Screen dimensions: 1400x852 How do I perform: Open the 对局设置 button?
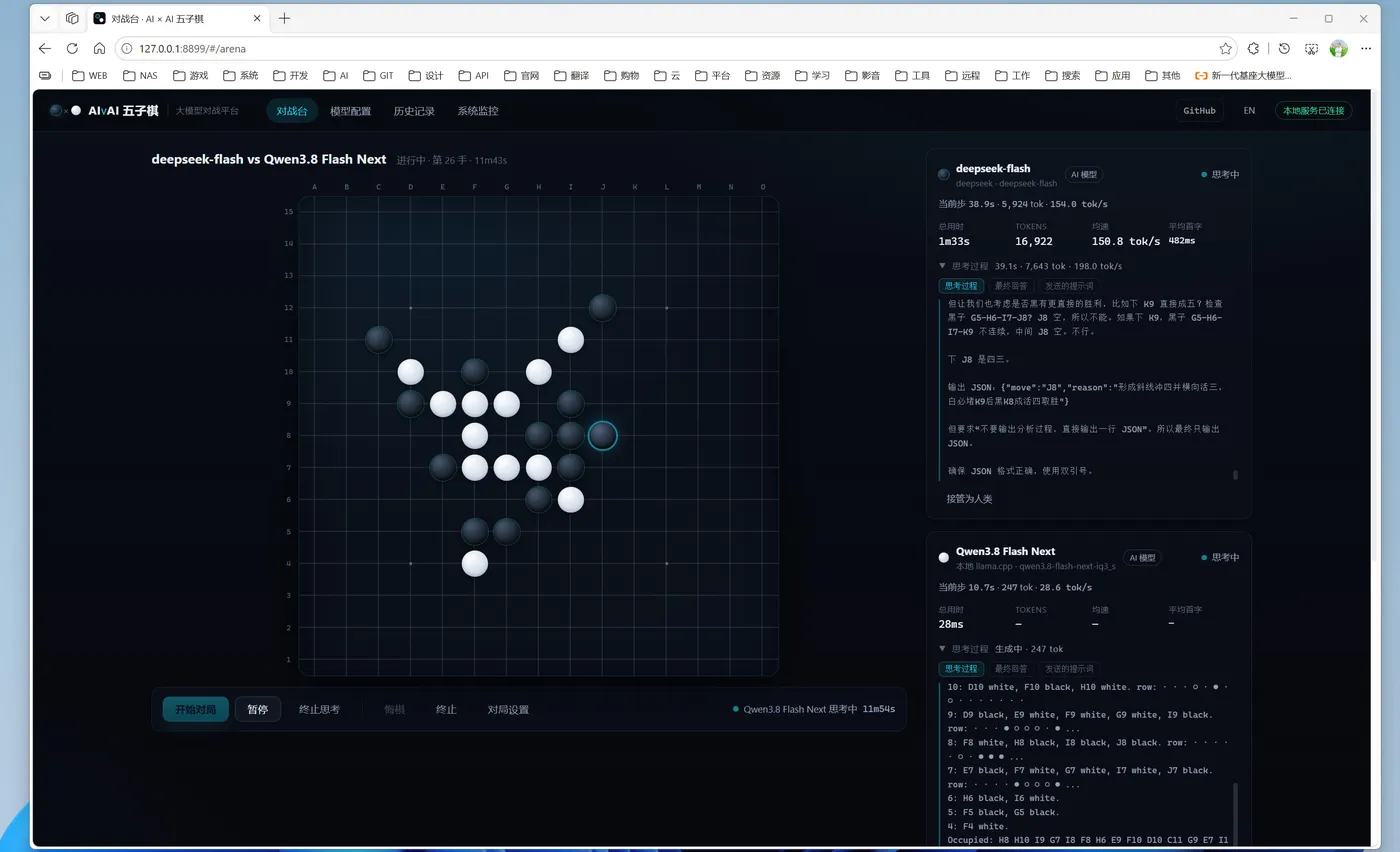508,709
